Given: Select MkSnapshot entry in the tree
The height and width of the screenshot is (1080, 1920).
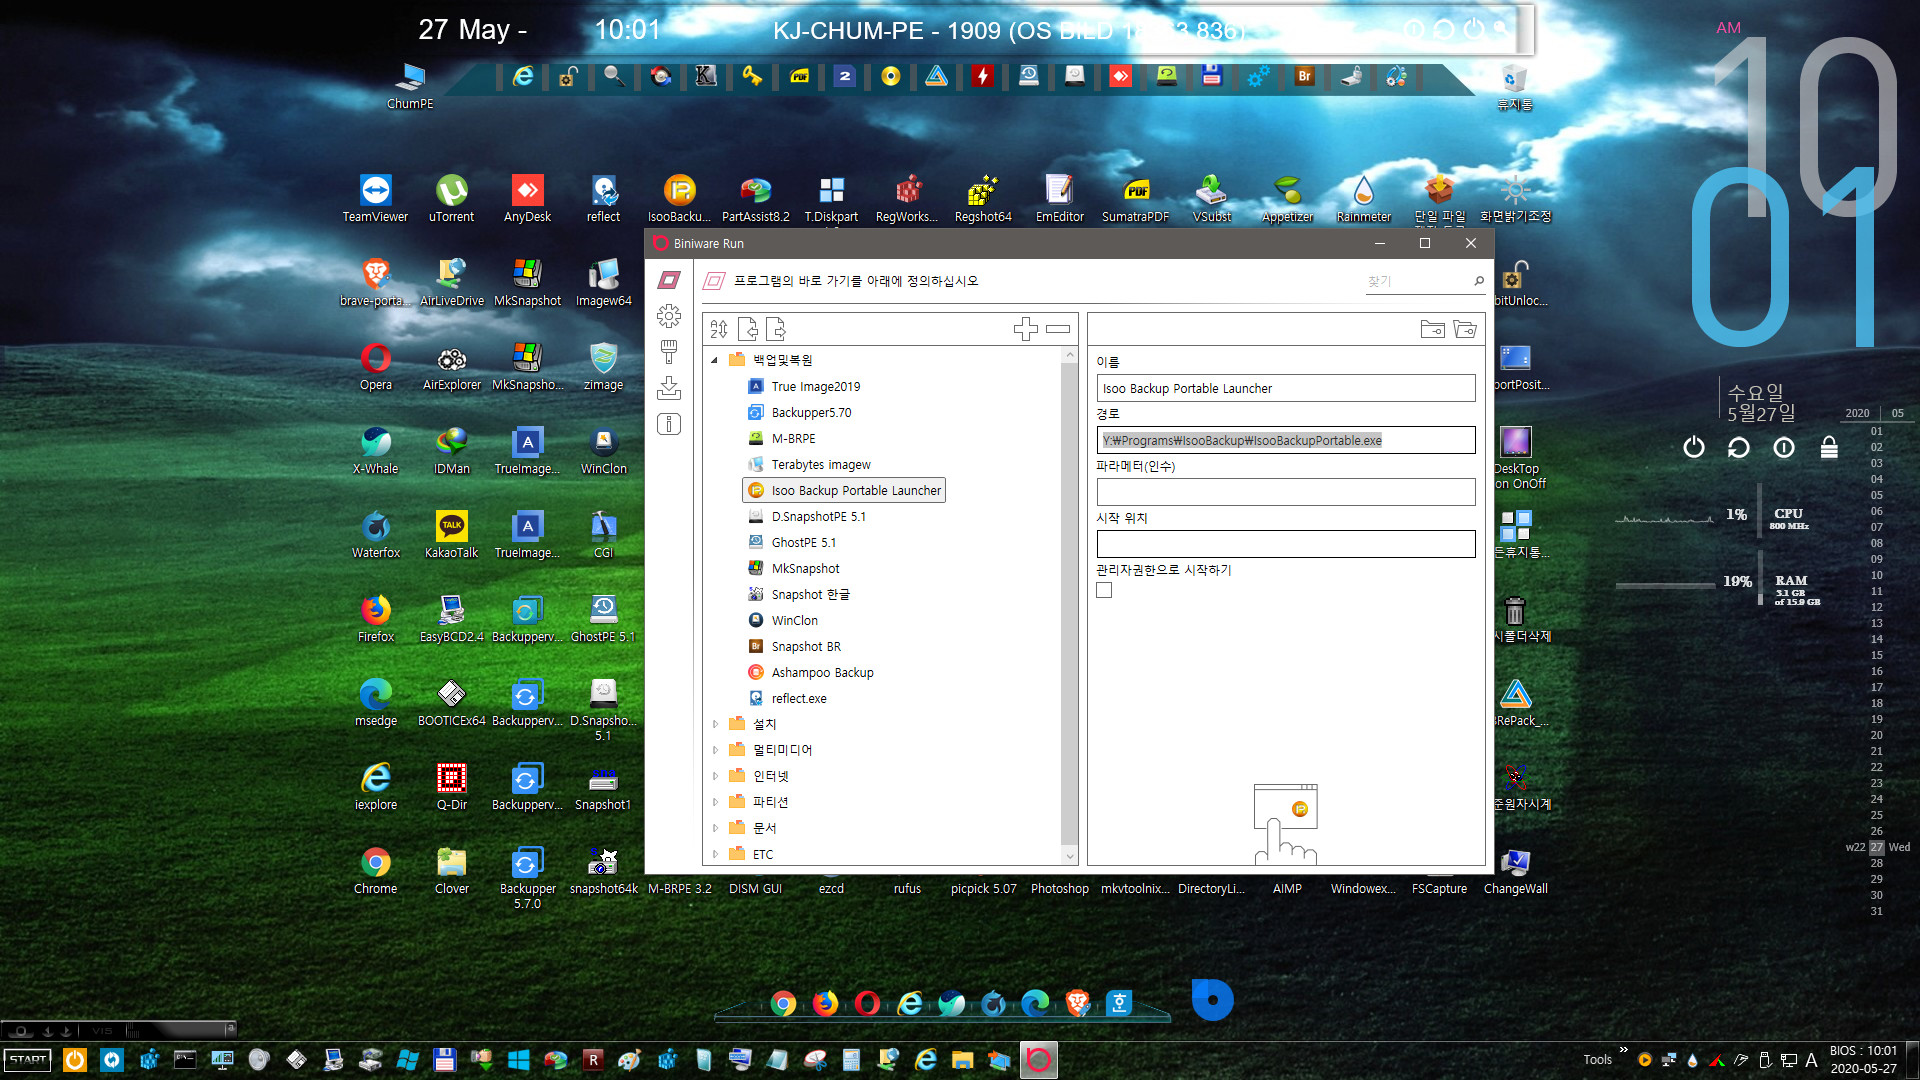Looking at the screenshot, I should tap(794, 569).
